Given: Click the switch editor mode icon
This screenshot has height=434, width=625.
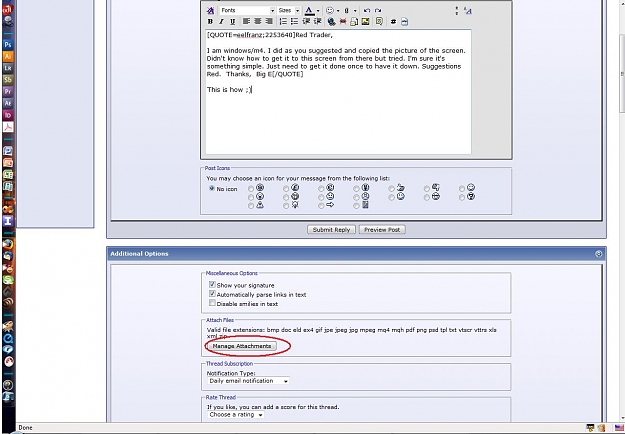Looking at the screenshot, I should (x=468, y=11).
